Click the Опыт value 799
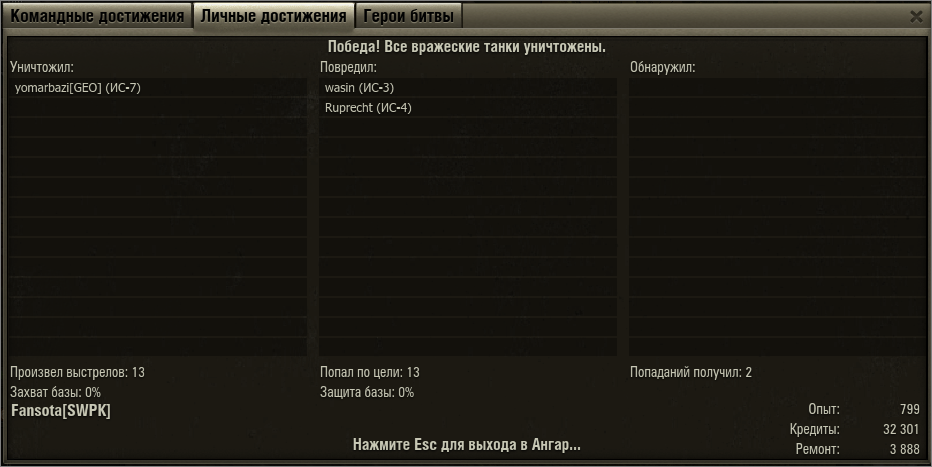The height and width of the screenshot is (467, 932). coord(909,409)
